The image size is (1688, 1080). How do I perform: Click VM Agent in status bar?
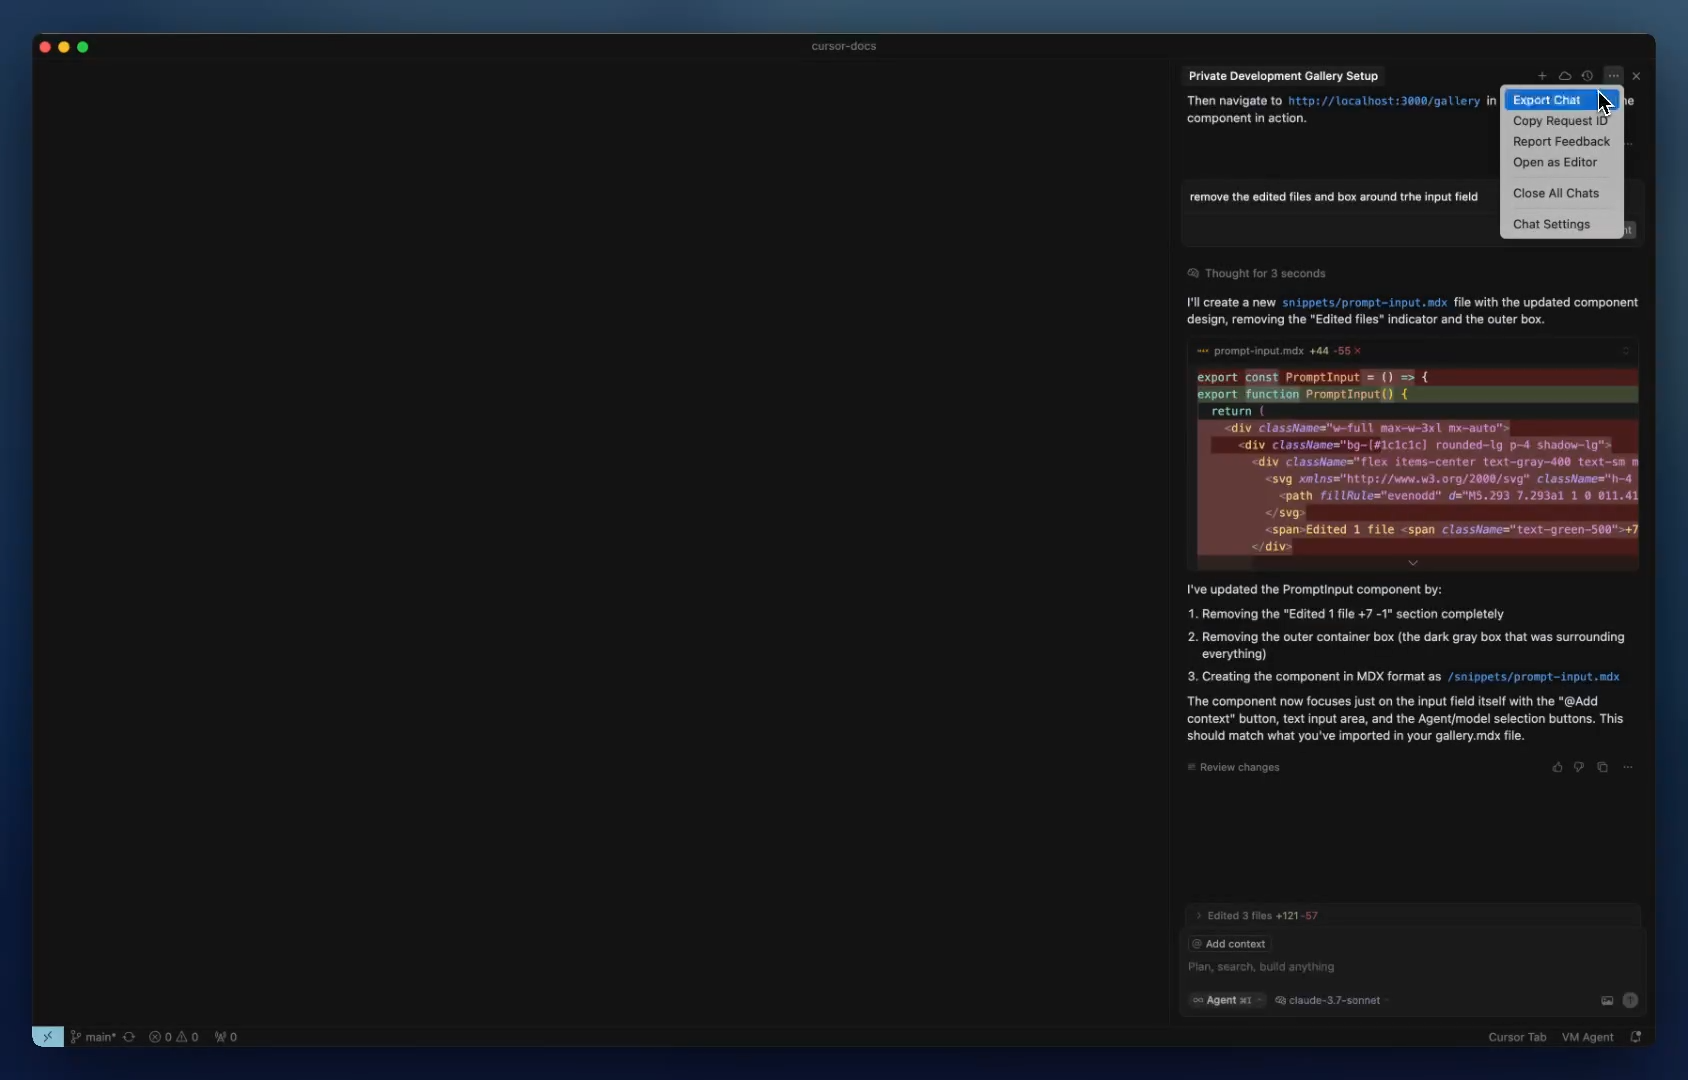[x=1588, y=1038]
